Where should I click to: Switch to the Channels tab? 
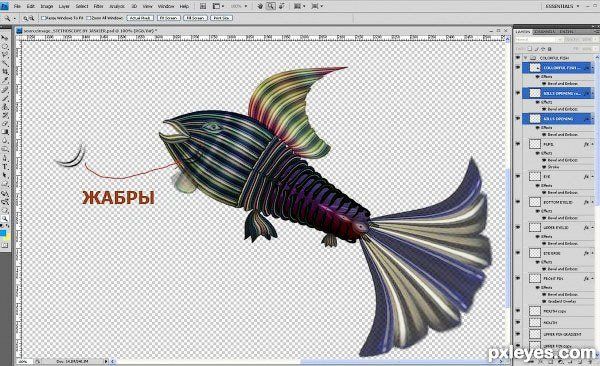[x=544, y=31]
